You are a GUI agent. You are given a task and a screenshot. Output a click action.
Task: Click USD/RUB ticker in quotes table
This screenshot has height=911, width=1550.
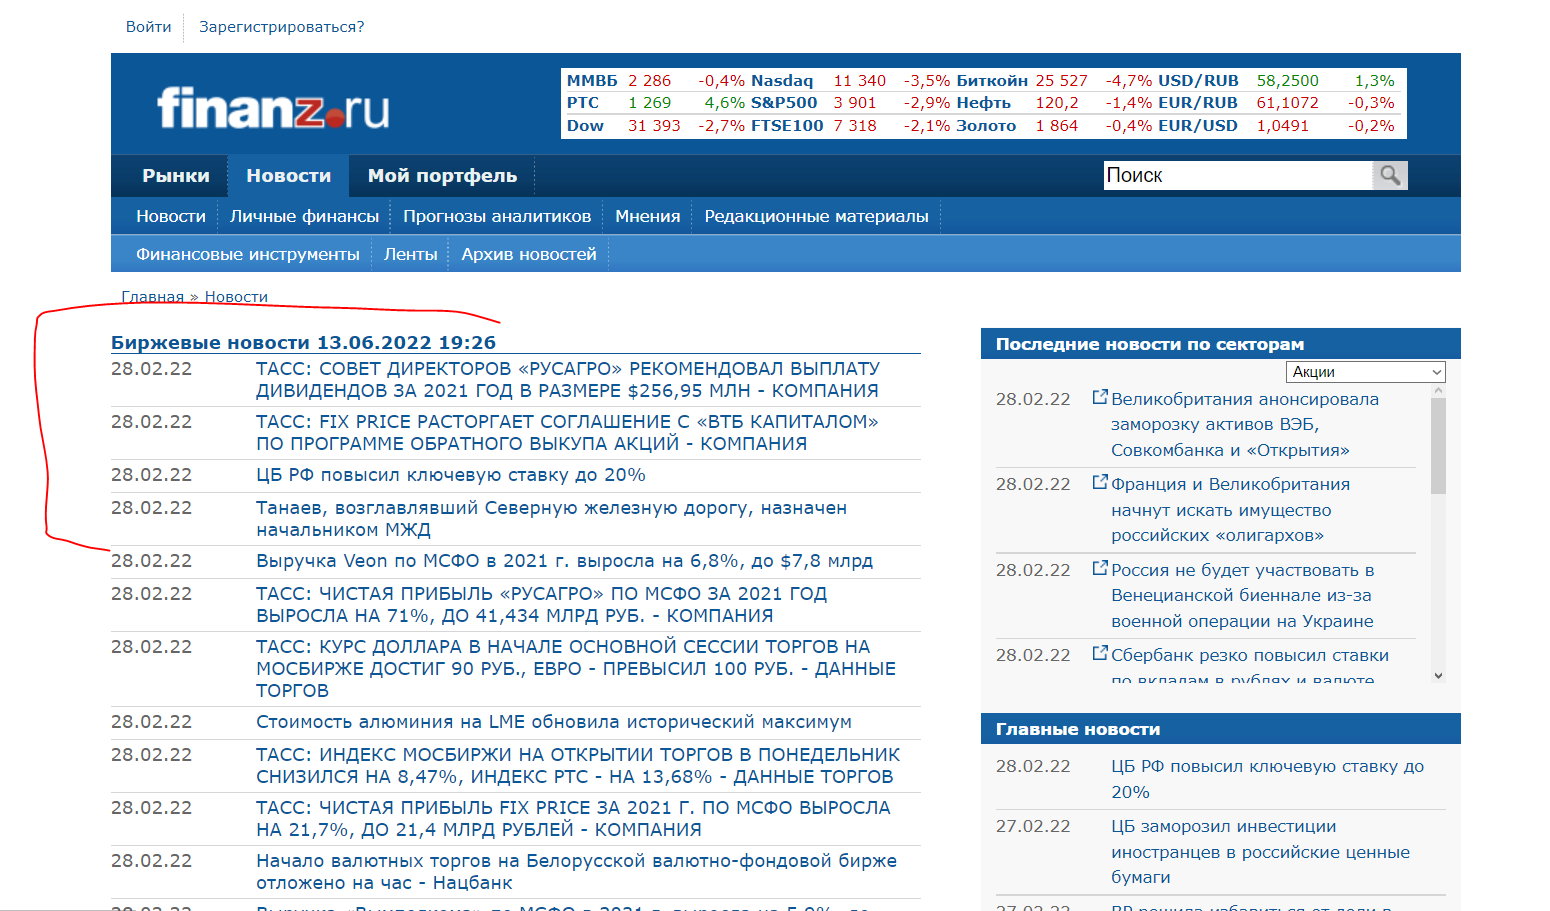[x=1198, y=81]
